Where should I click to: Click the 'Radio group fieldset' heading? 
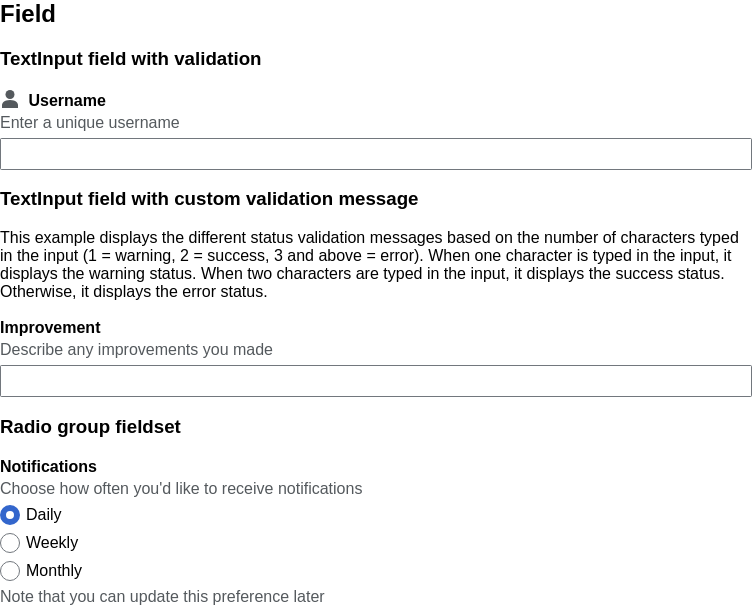coord(90,427)
